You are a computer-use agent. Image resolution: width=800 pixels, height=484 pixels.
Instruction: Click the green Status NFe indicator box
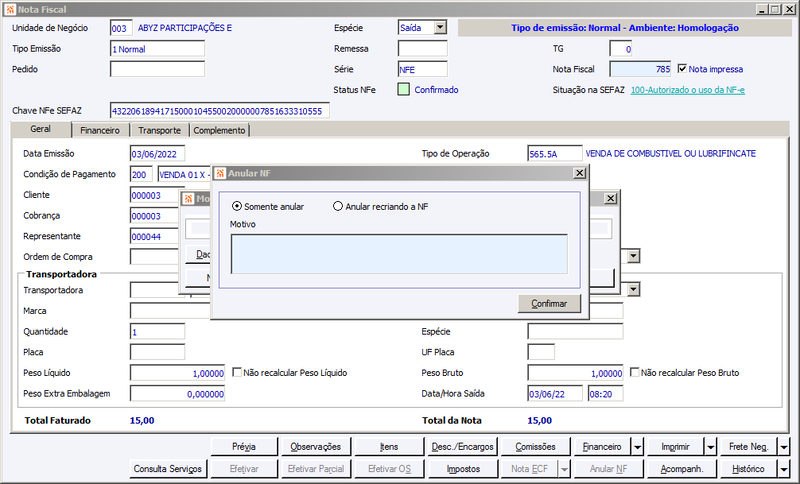click(403, 90)
